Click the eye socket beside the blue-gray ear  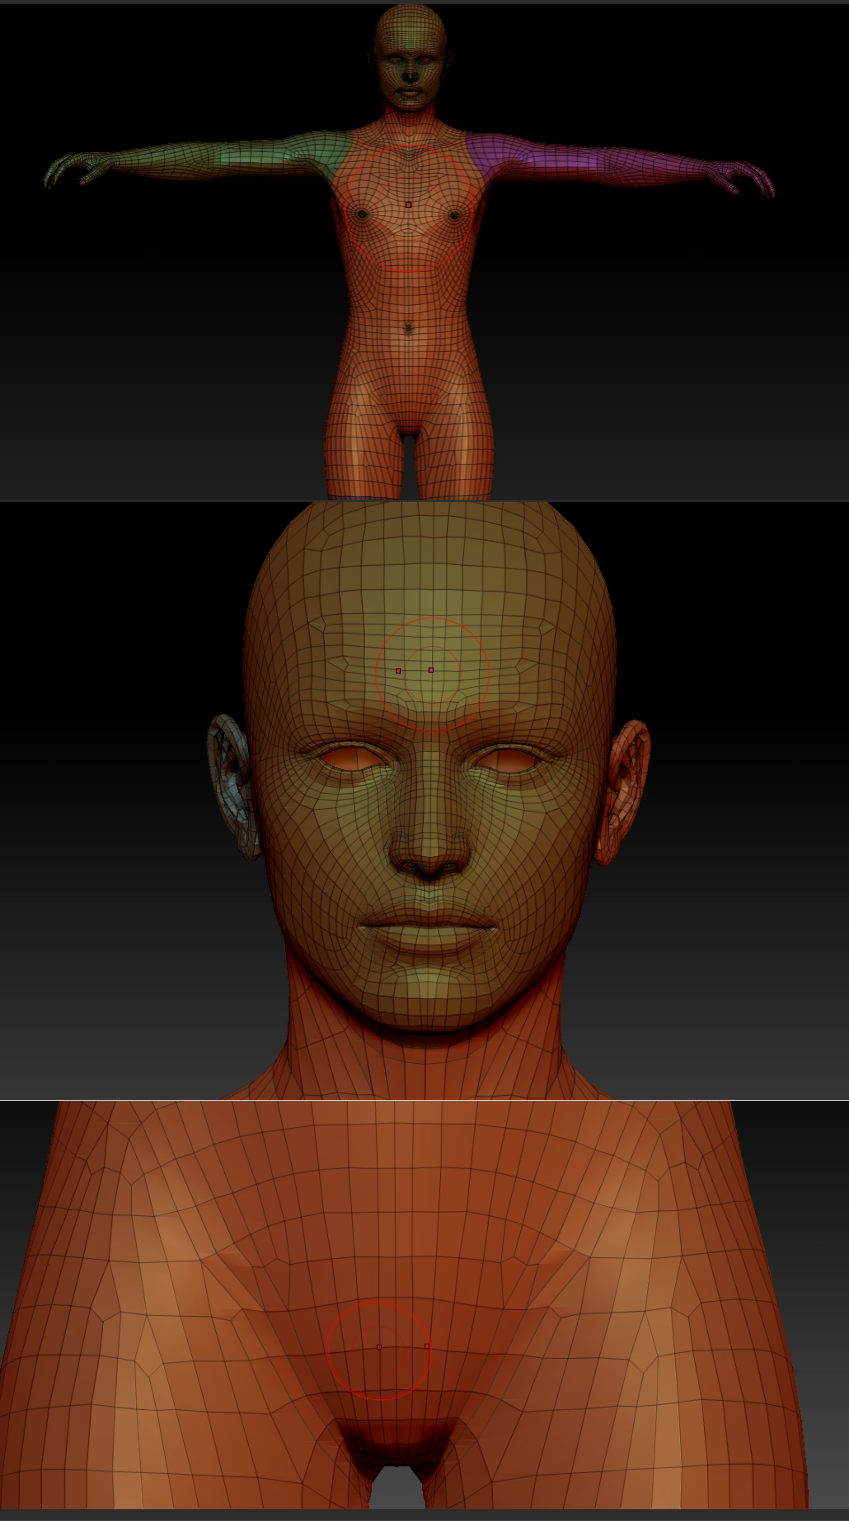352,758
